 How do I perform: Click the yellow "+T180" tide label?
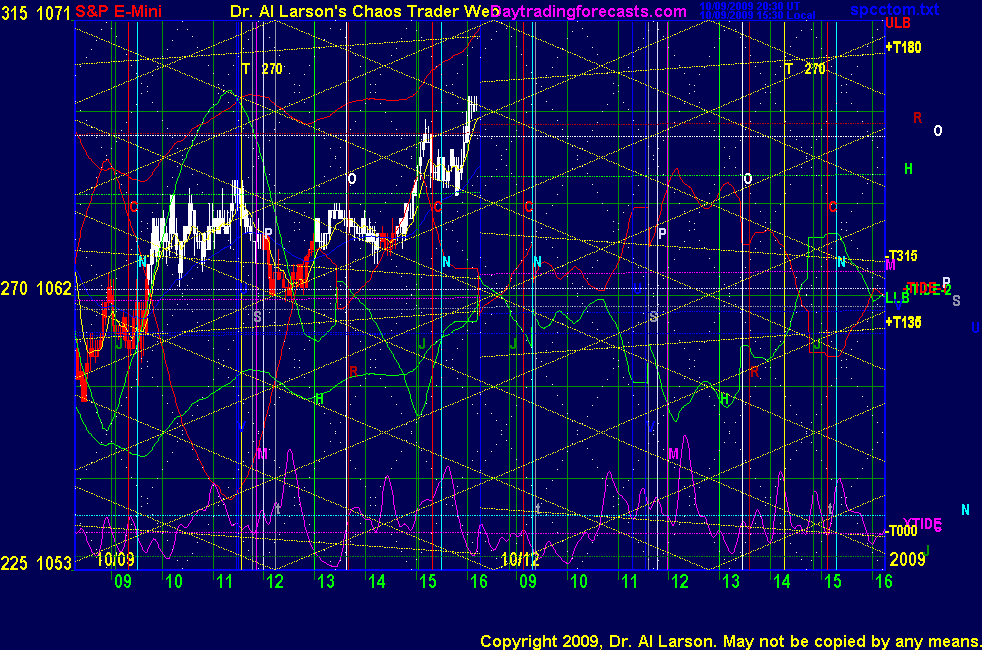[x=903, y=47]
